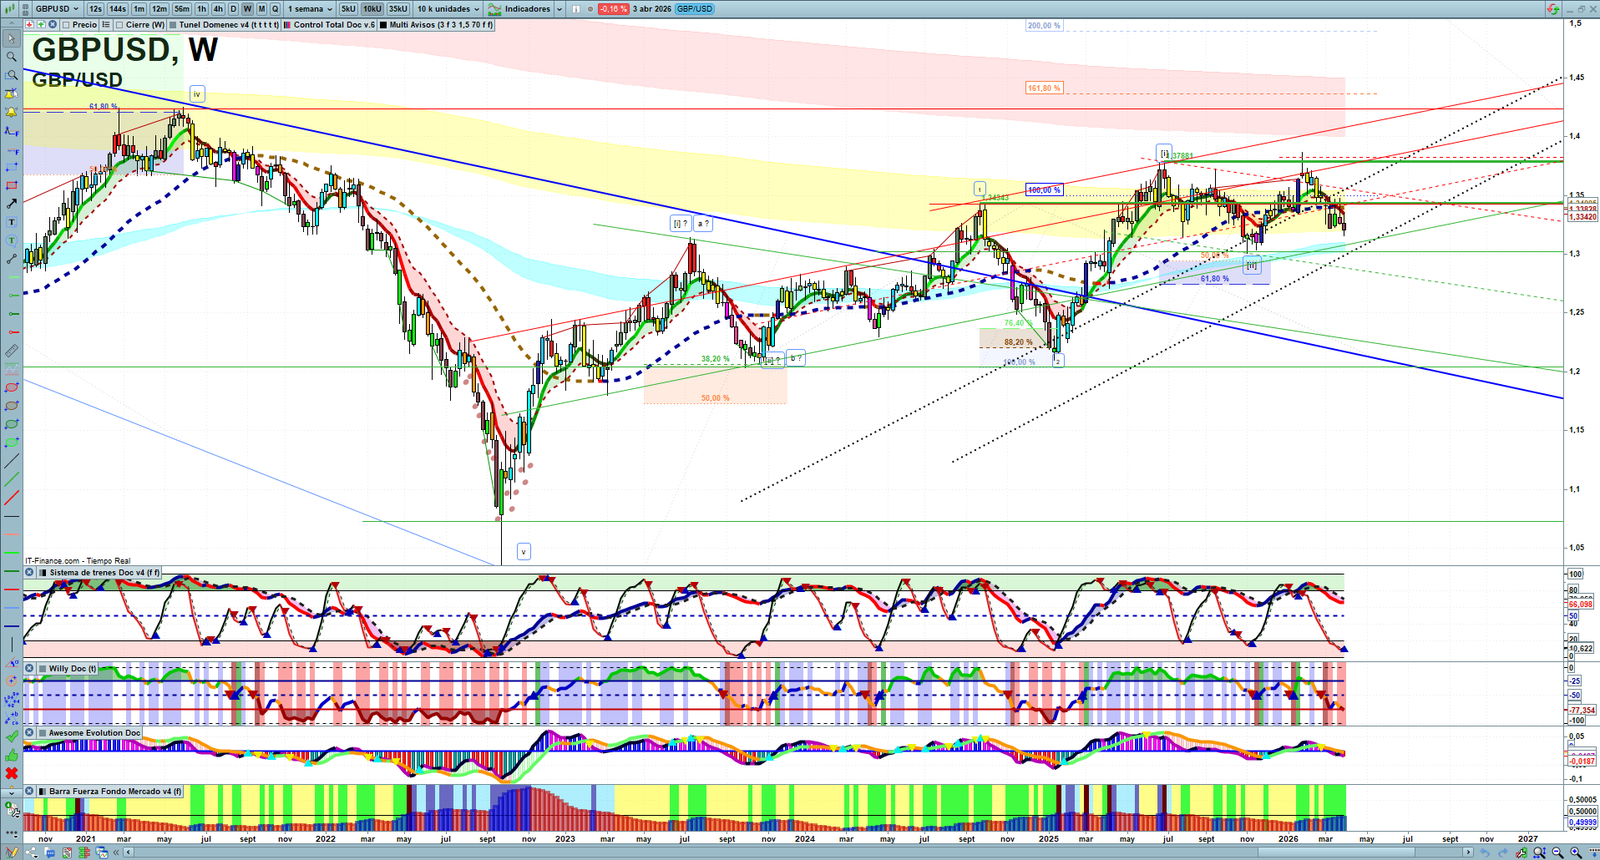Select the segment line drawing tool

(11, 259)
